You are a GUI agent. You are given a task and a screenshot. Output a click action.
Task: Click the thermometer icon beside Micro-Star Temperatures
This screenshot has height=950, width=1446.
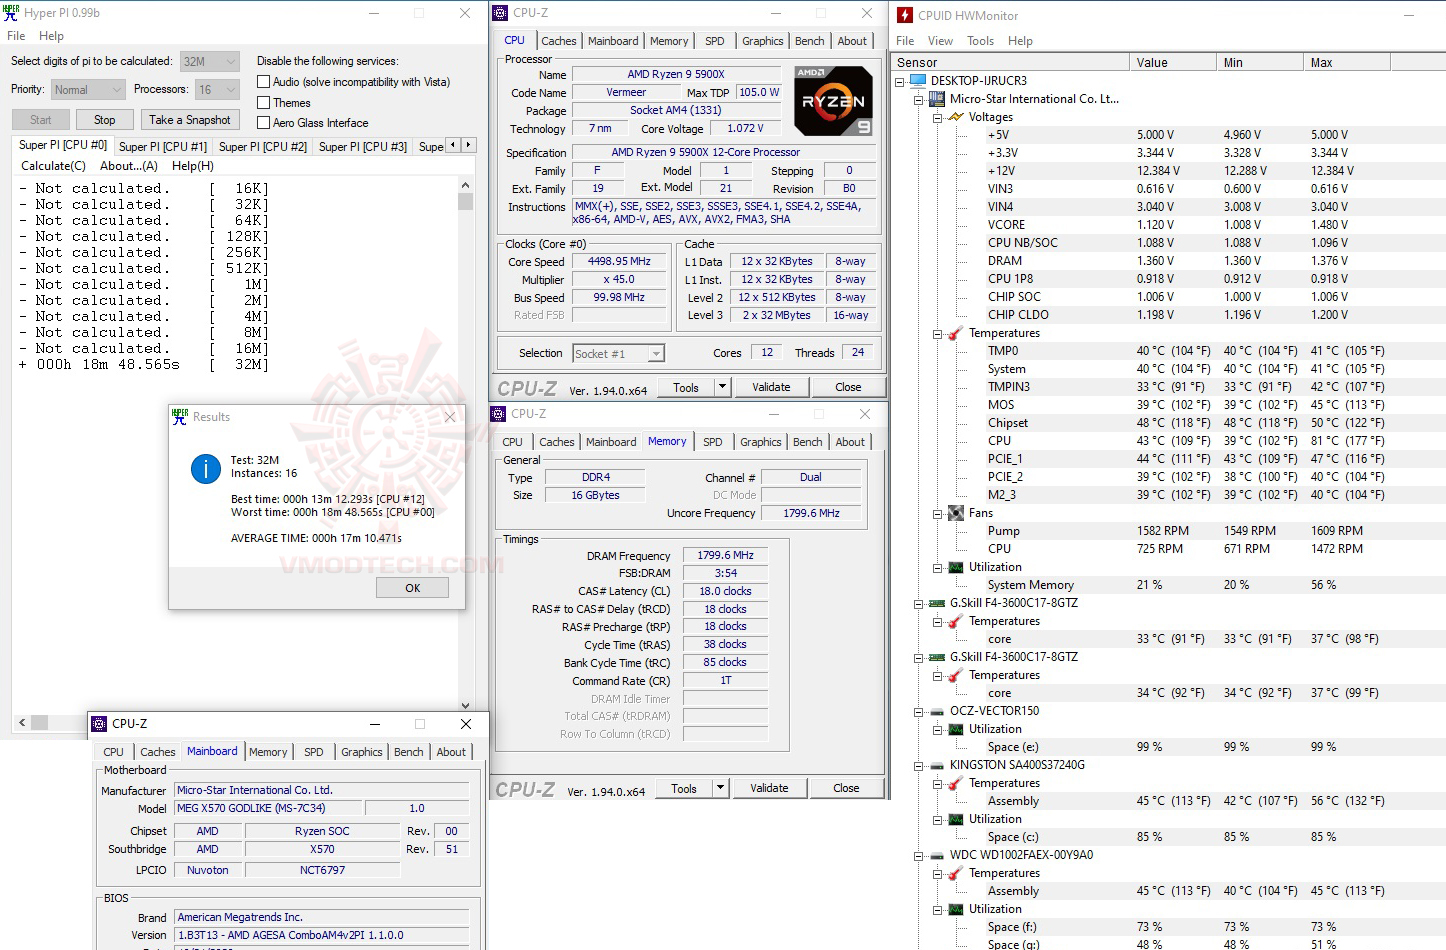[956, 333]
